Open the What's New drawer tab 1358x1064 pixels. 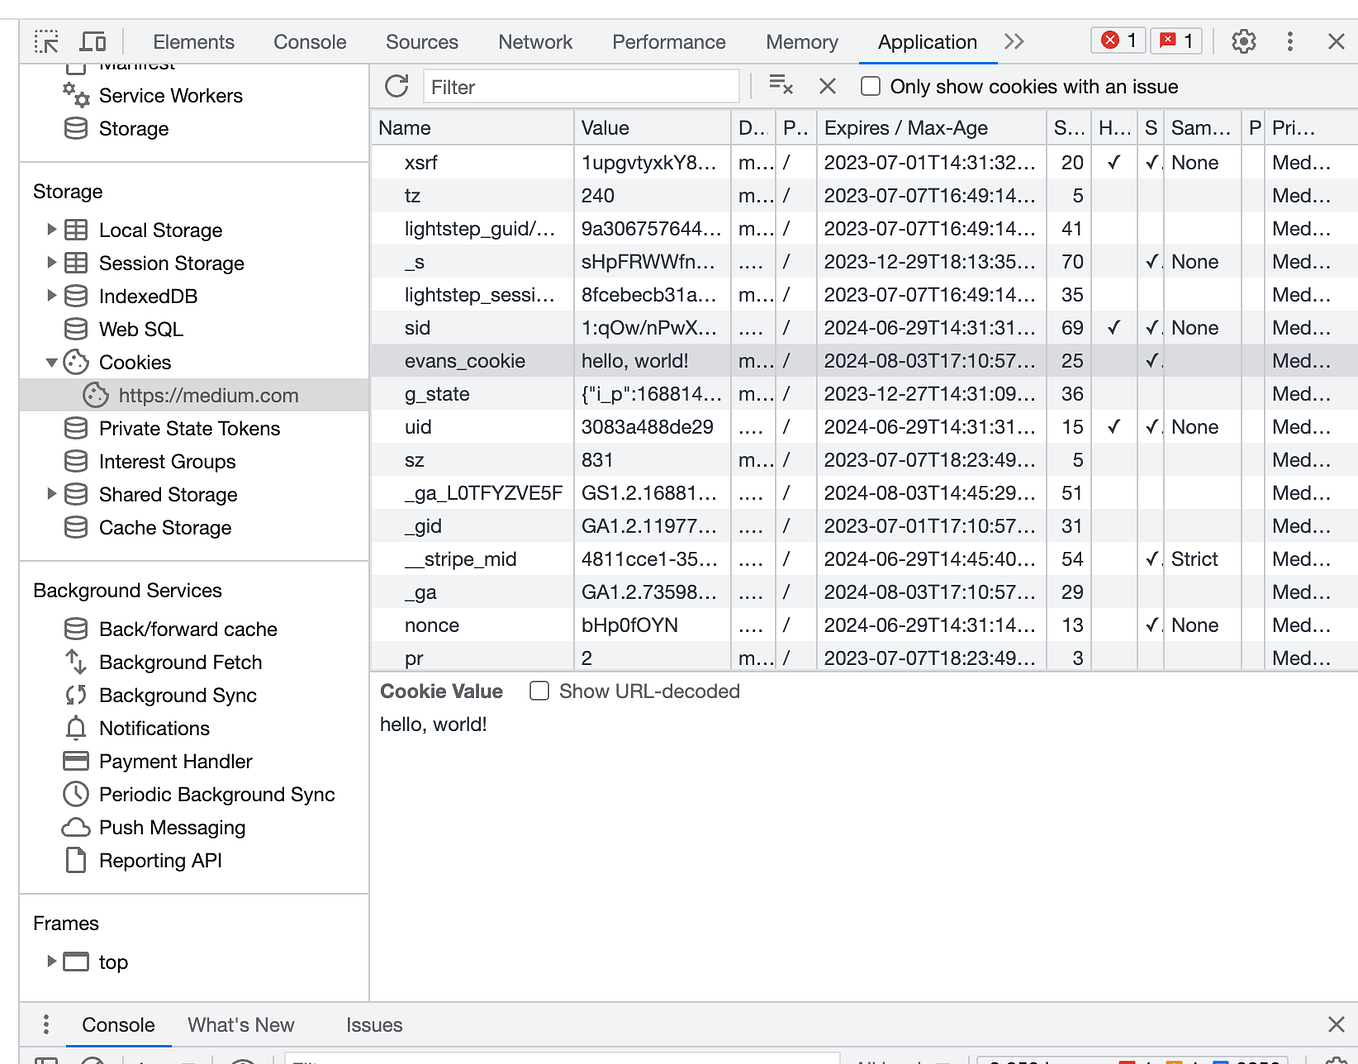point(240,1024)
